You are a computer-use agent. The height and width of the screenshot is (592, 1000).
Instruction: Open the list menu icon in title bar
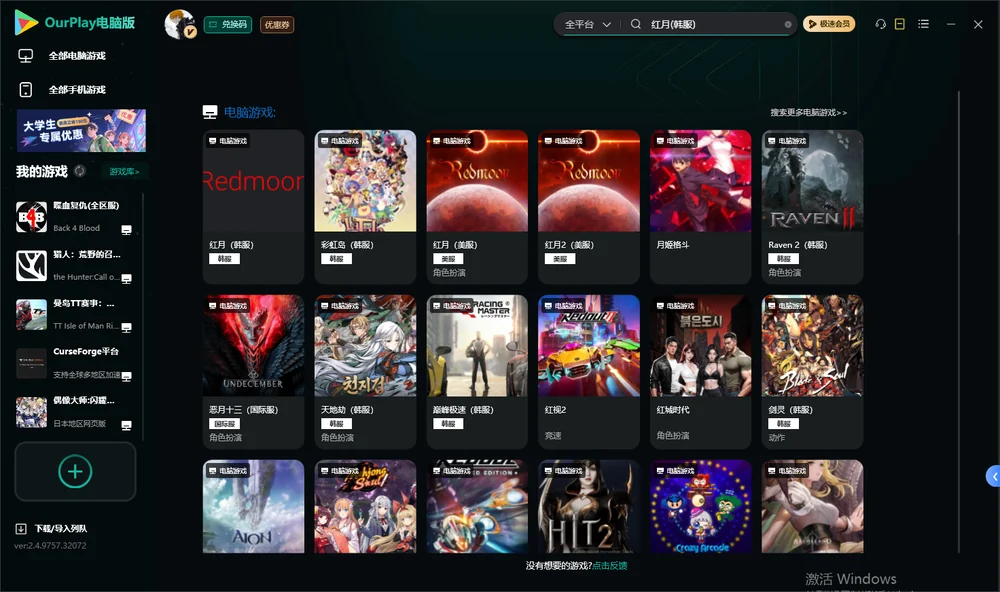pos(923,24)
